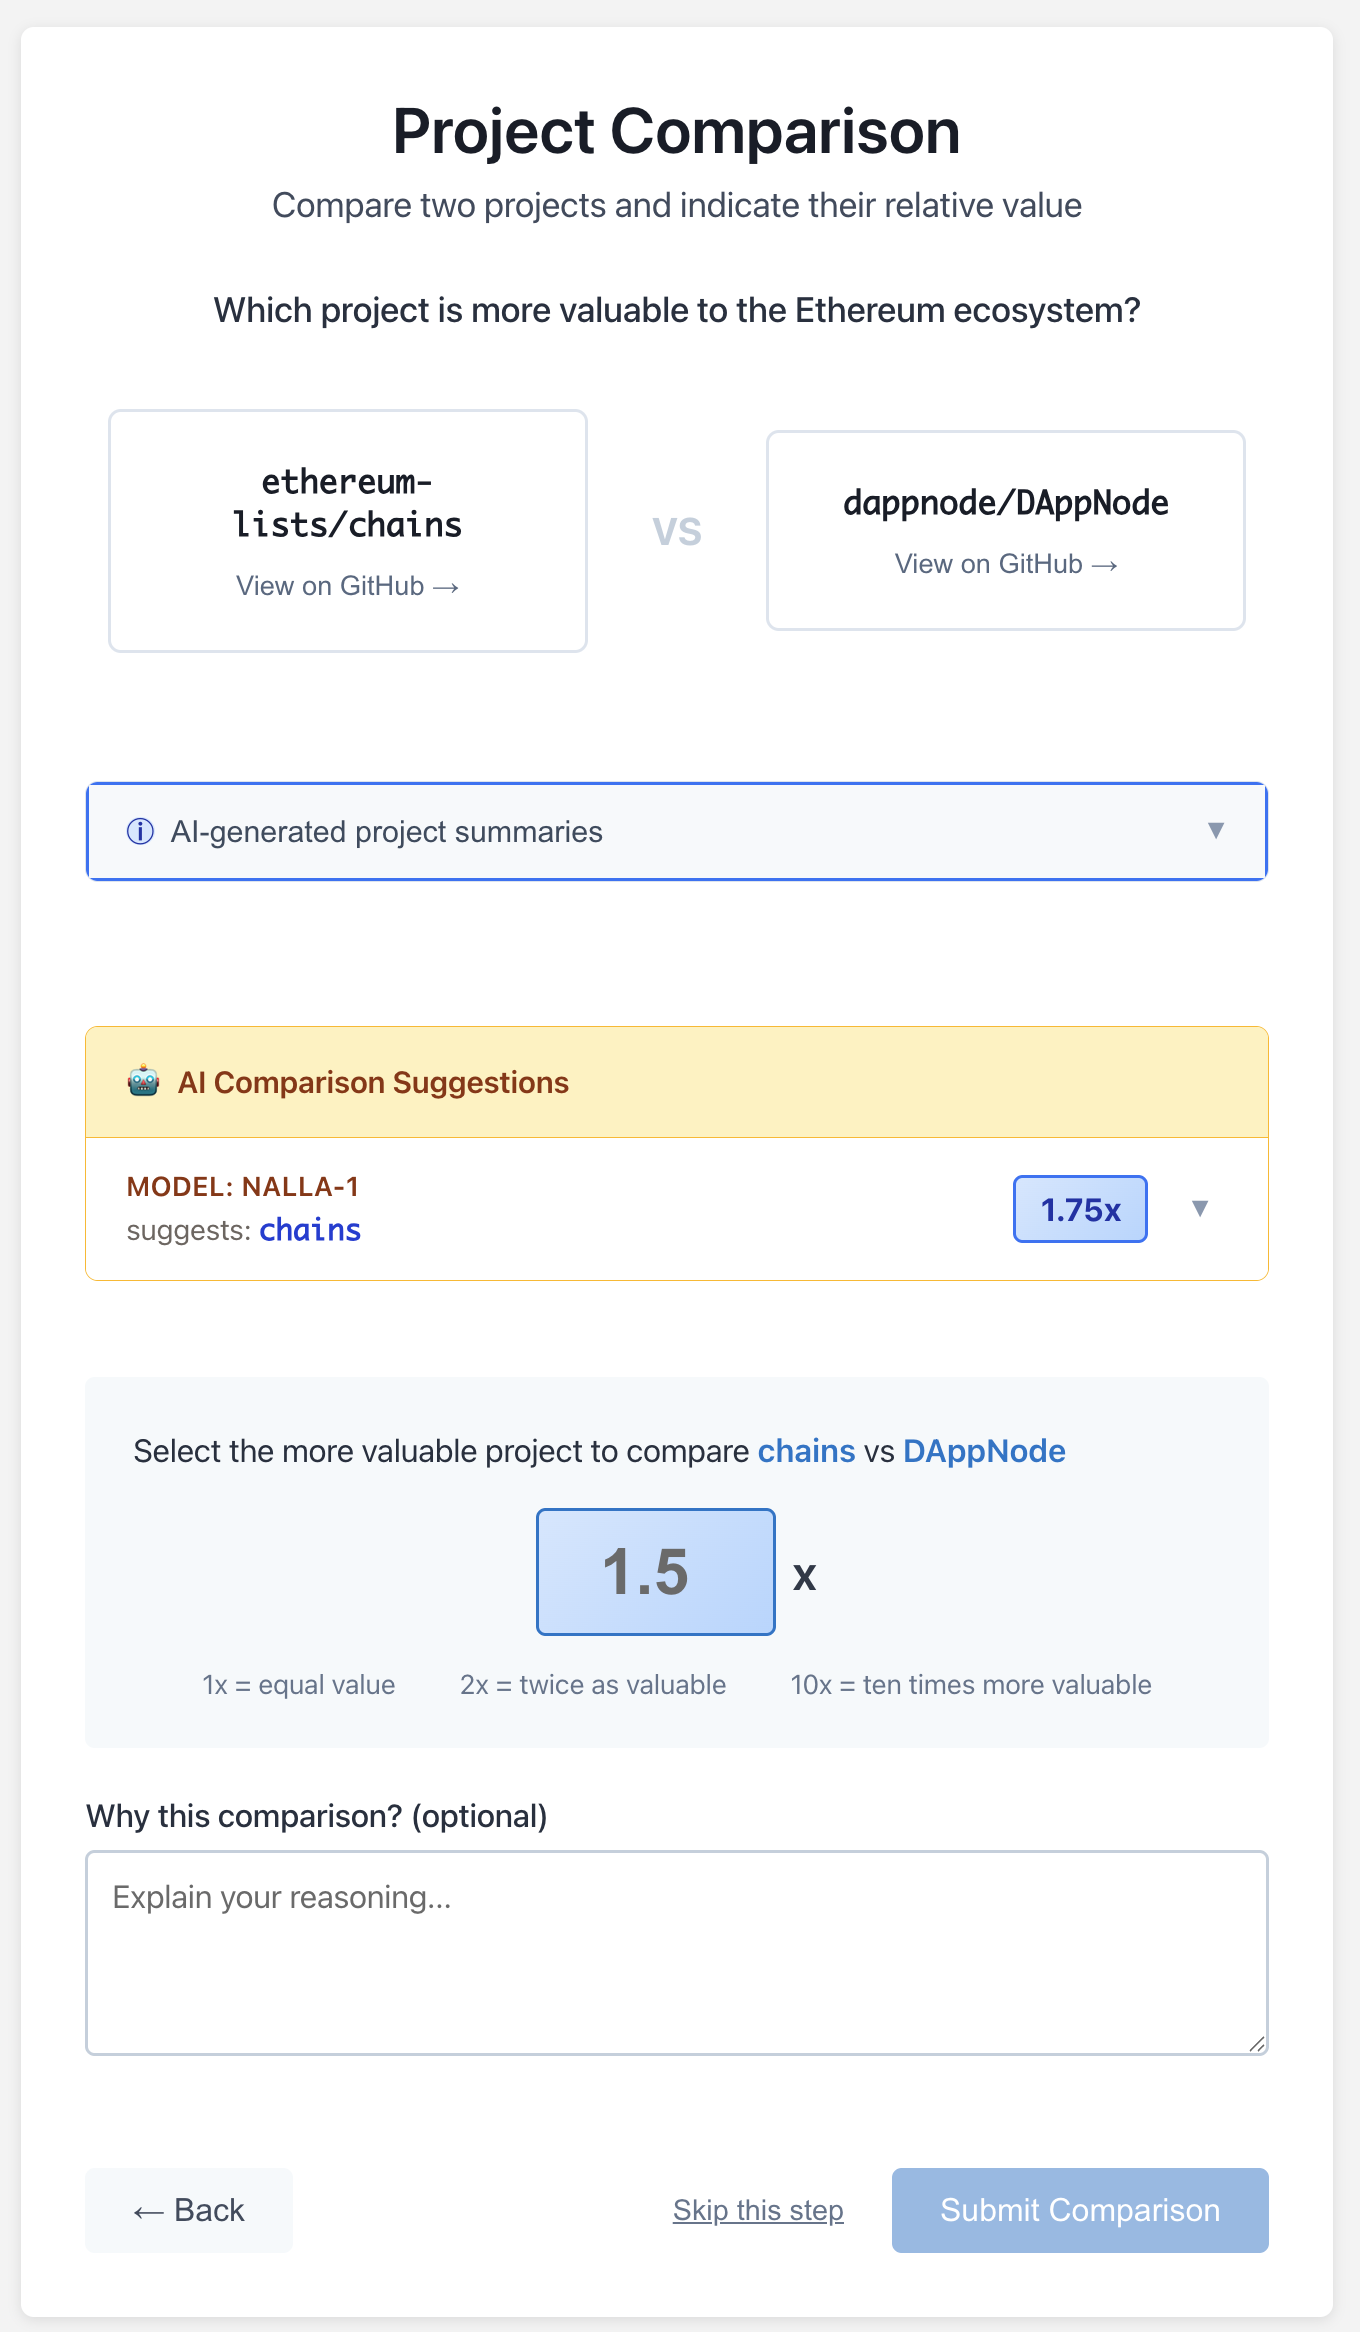Click the robot icon in AI Comparison Suggestions

tap(144, 1082)
